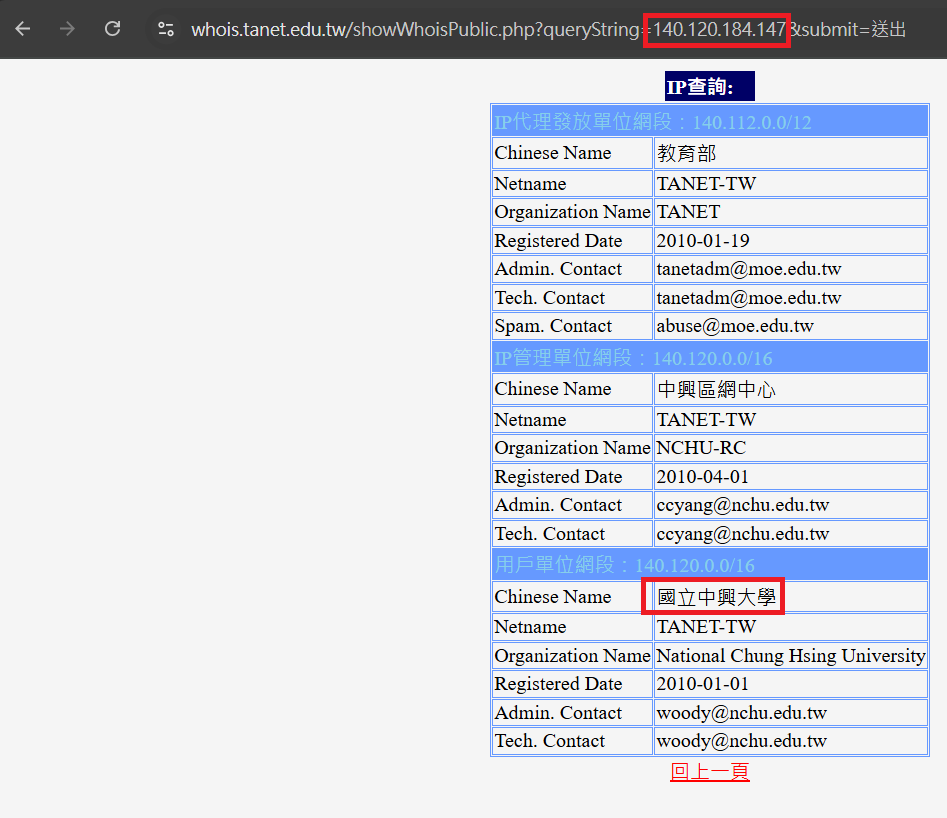Click abuse@moe.edu.tw cell

click(x=791, y=326)
